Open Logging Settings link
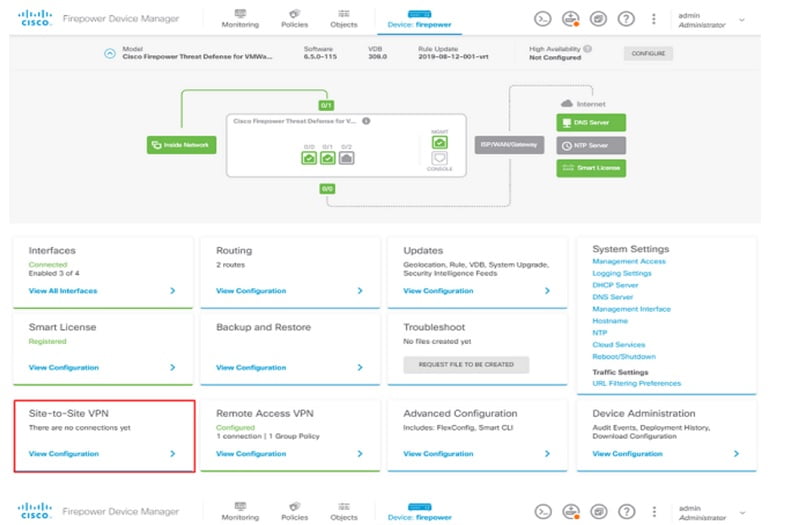Image resolution: width=800 pixels, height=525 pixels. [x=621, y=273]
